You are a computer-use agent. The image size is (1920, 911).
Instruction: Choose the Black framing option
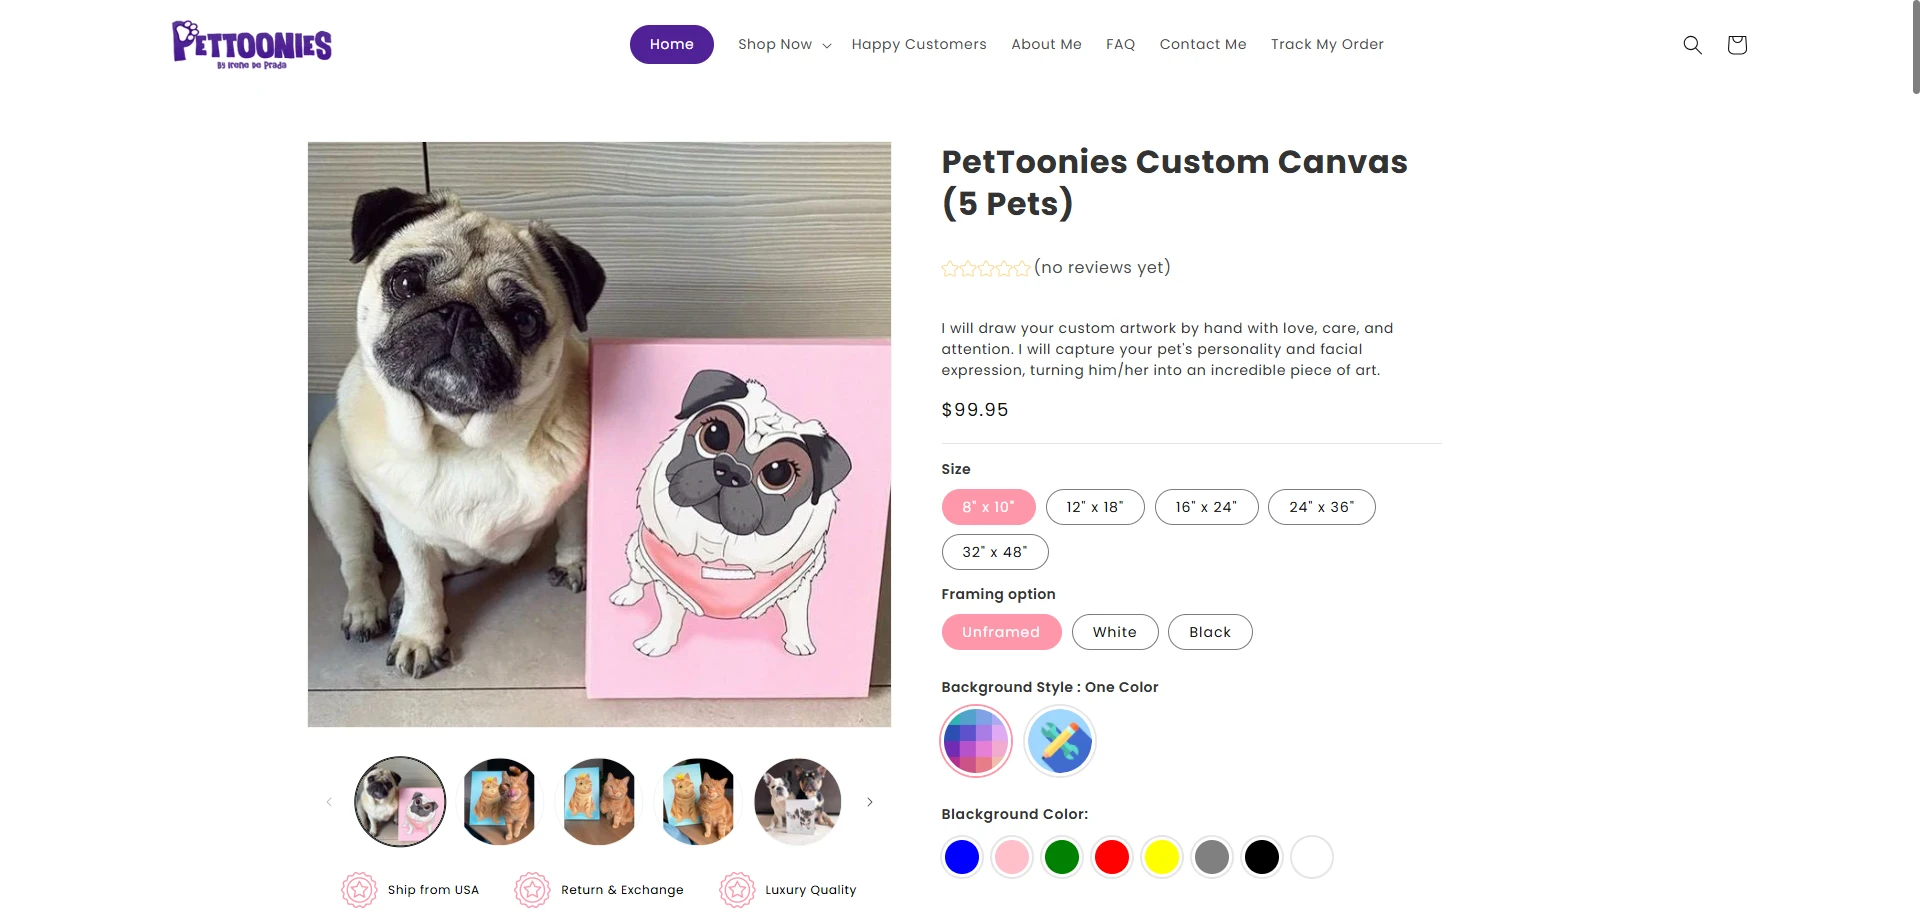click(1210, 631)
